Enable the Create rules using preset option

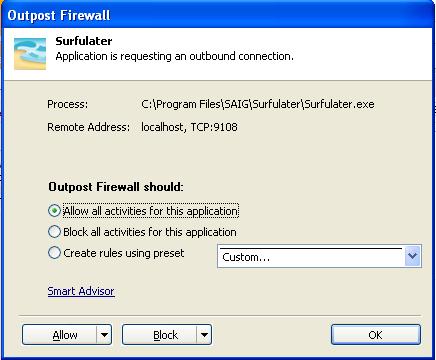[x=54, y=253]
